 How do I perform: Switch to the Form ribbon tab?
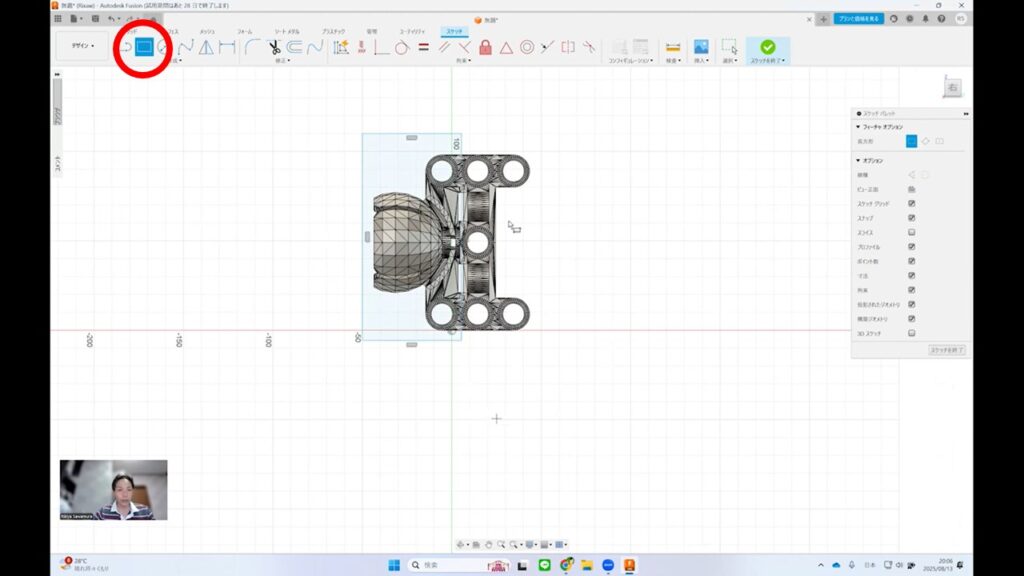click(244, 31)
